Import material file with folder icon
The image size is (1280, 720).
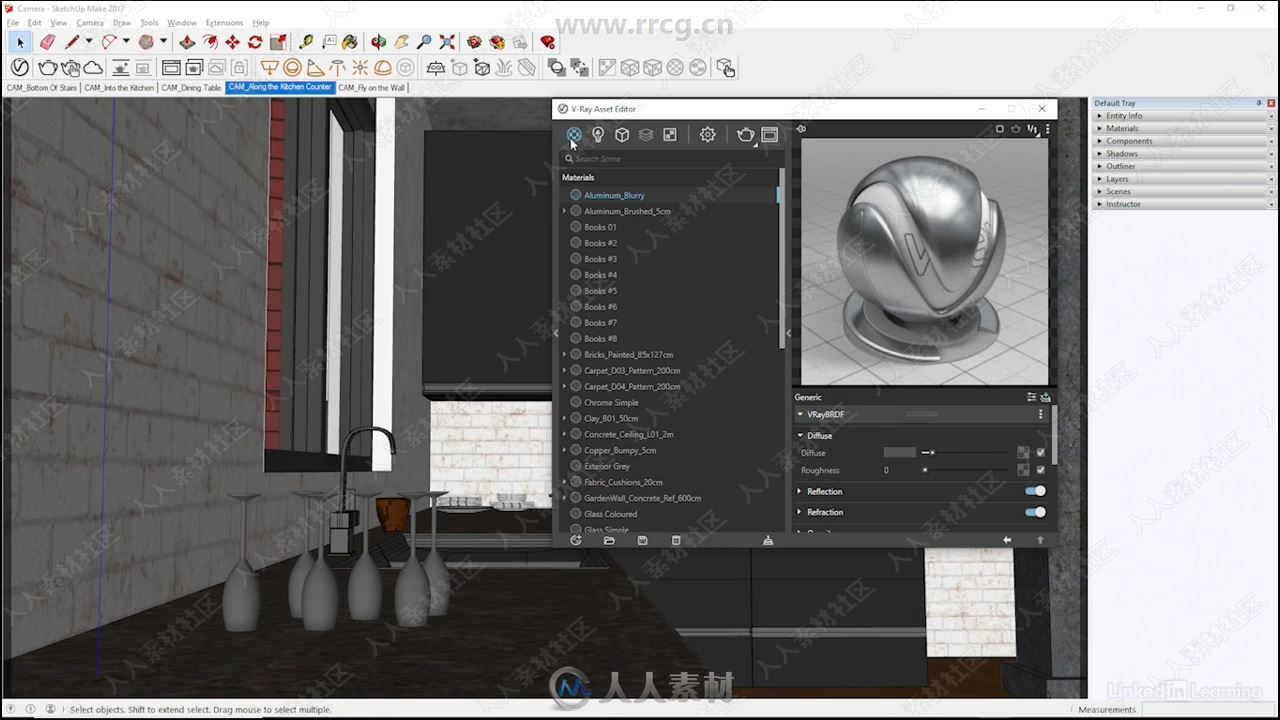coord(609,540)
